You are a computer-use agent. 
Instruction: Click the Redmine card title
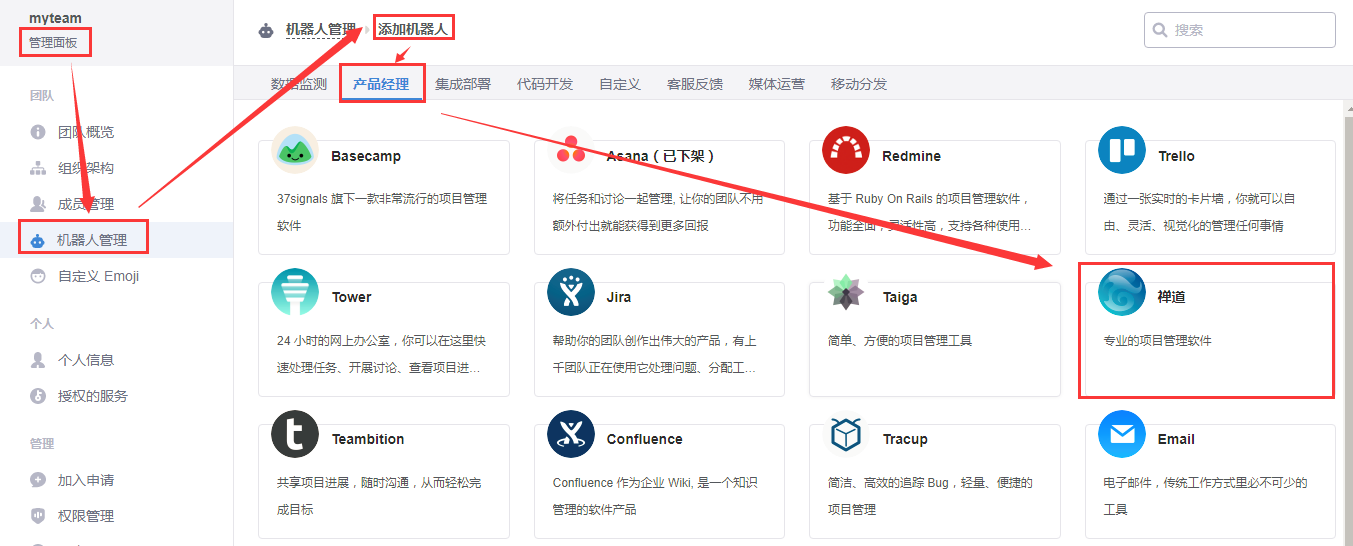(x=911, y=156)
